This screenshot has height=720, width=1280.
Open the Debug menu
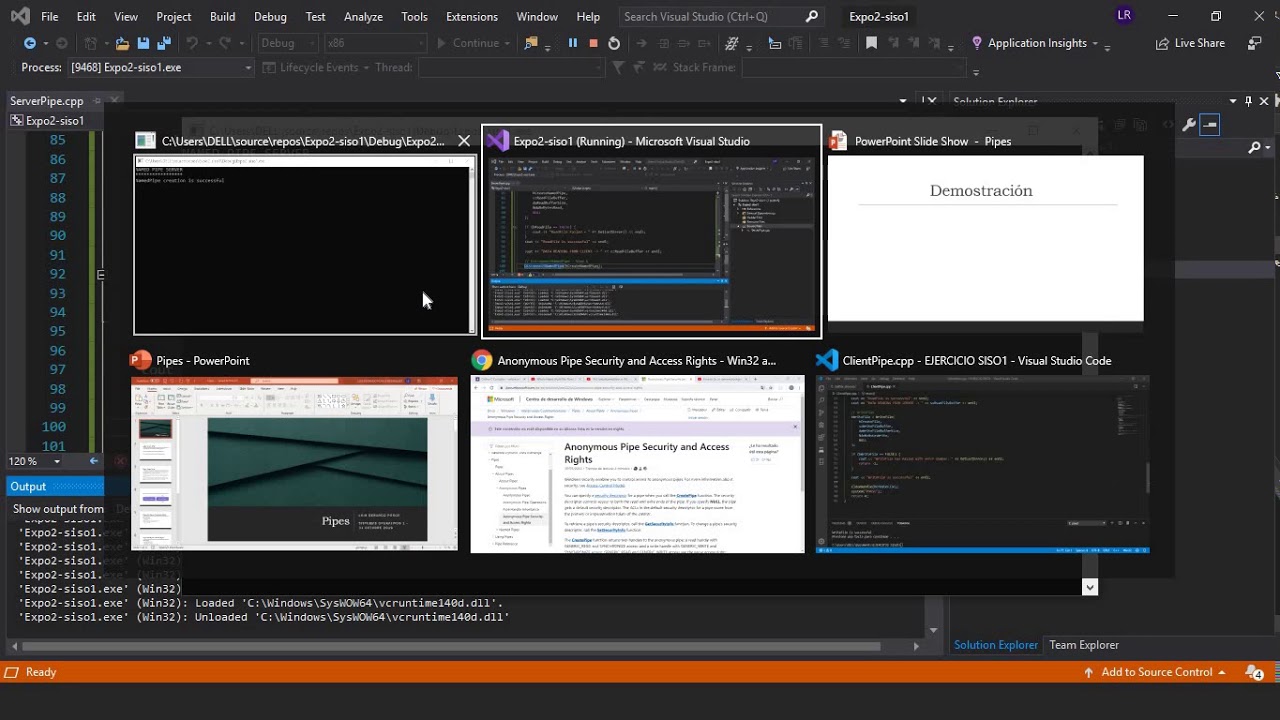[270, 16]
